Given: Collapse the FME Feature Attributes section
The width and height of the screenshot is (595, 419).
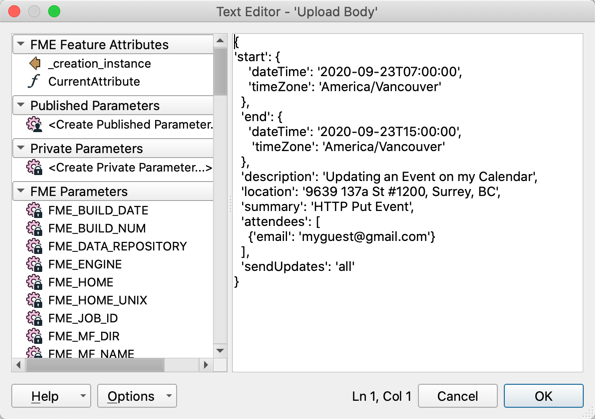Looking at the screenshot, I should (x=21, y=44).
